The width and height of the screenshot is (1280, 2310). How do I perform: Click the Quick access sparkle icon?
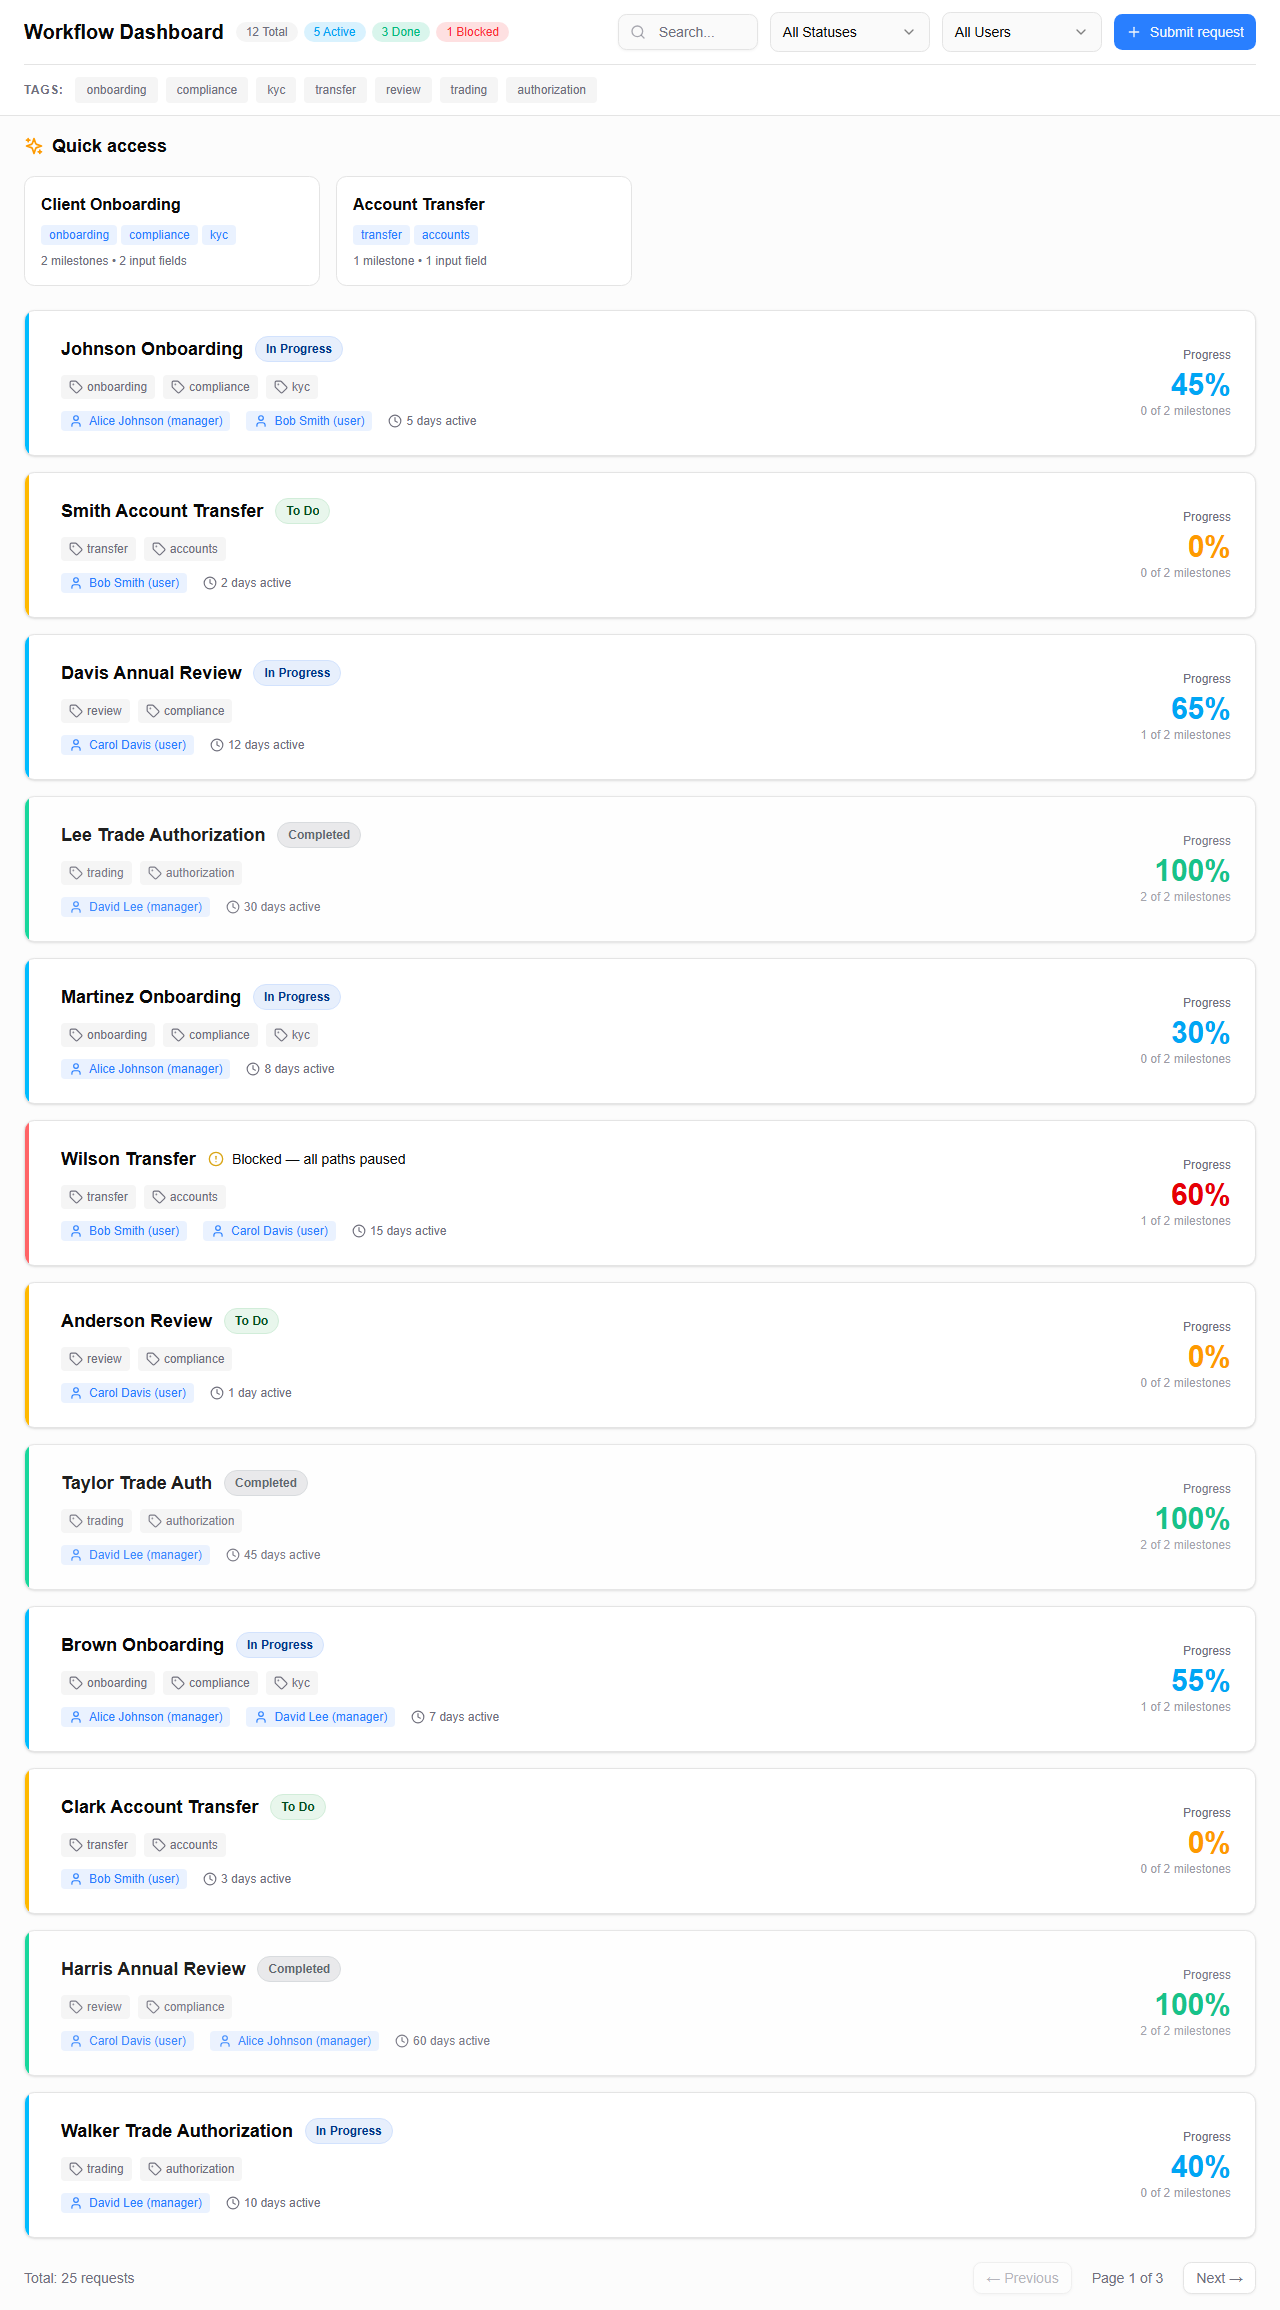click(34, 146)
